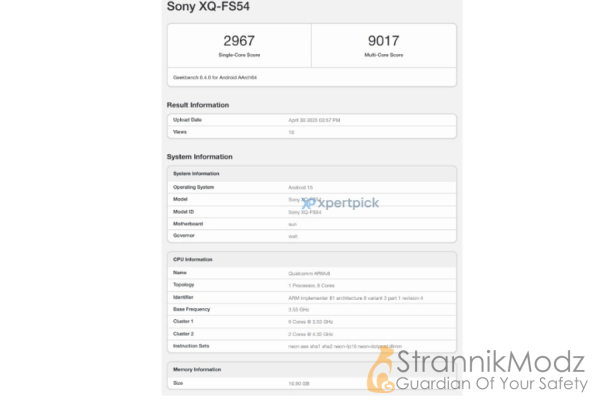The width and height of the screenshot is (600, 400).
Task: Click the 'Identifier' row label
Action: (x=183, y=297)
